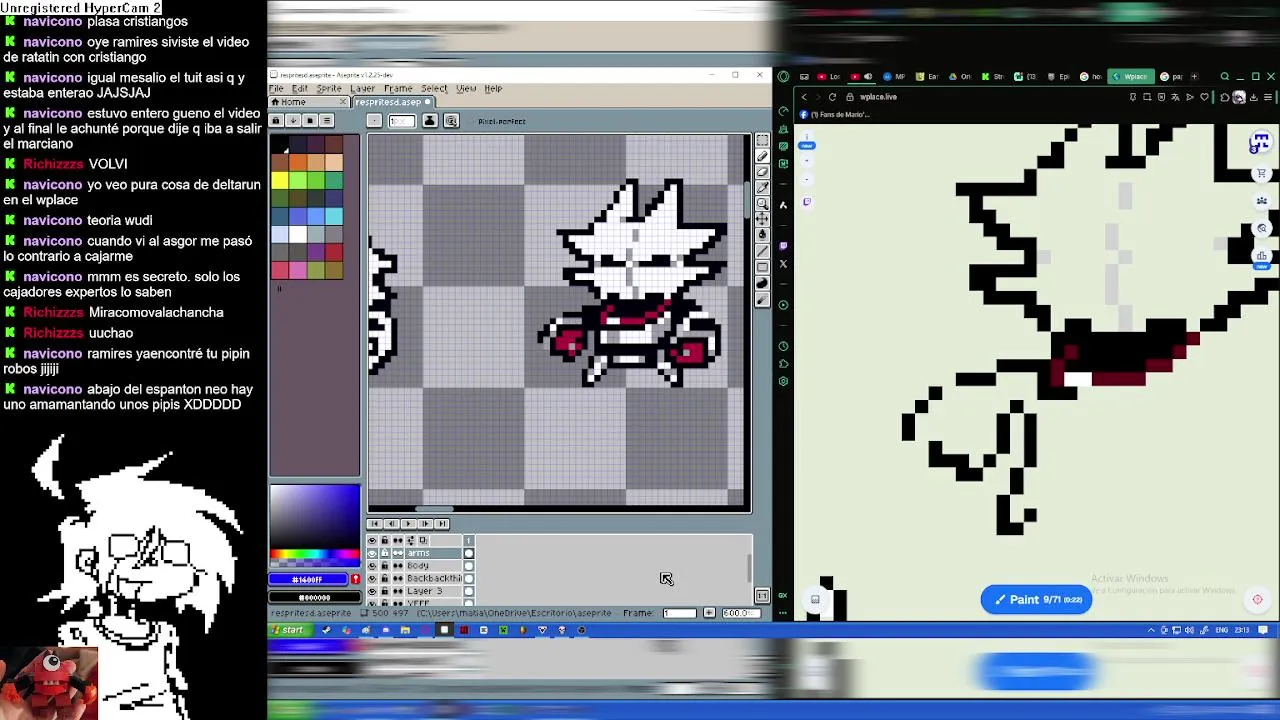
Task: Click the palette presets icon
Action: (x=310, y=120)
